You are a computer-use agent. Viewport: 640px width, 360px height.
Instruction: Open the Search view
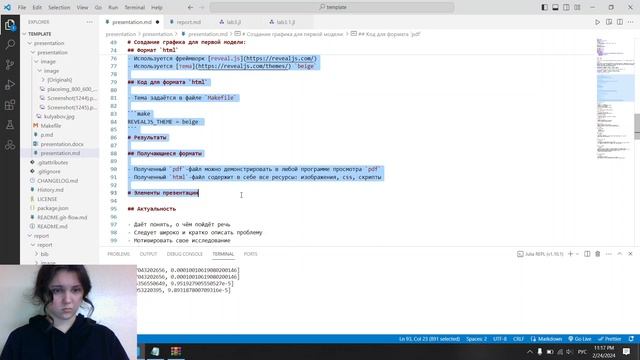(x=10, y=44)
